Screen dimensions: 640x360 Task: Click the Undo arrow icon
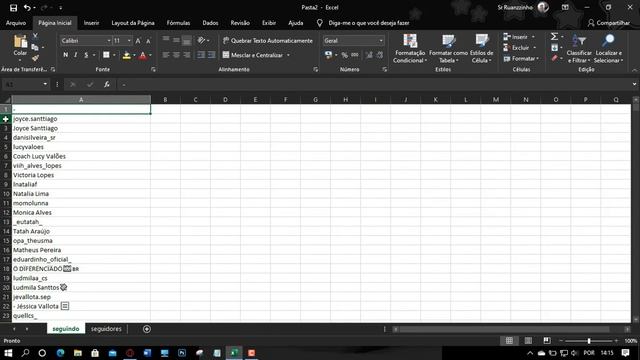pyautogui.click(x=27, y=8)
